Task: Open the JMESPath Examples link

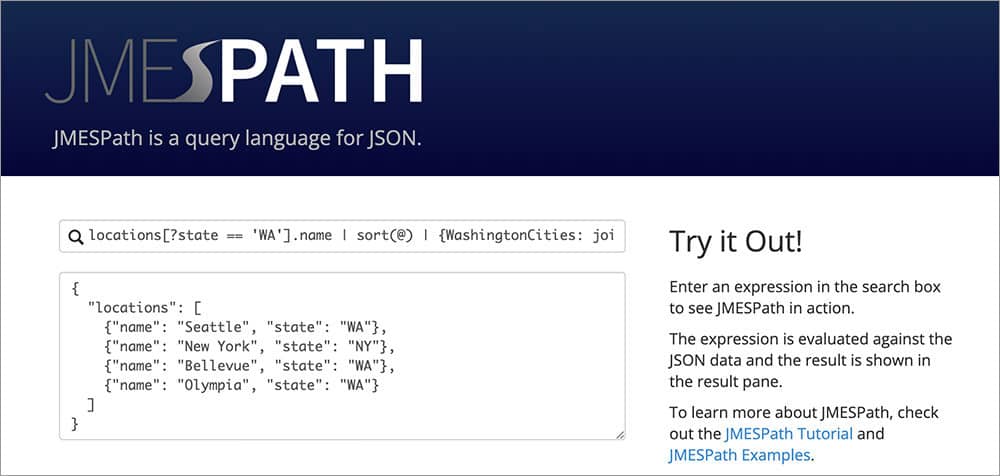Action: (740, 455)
